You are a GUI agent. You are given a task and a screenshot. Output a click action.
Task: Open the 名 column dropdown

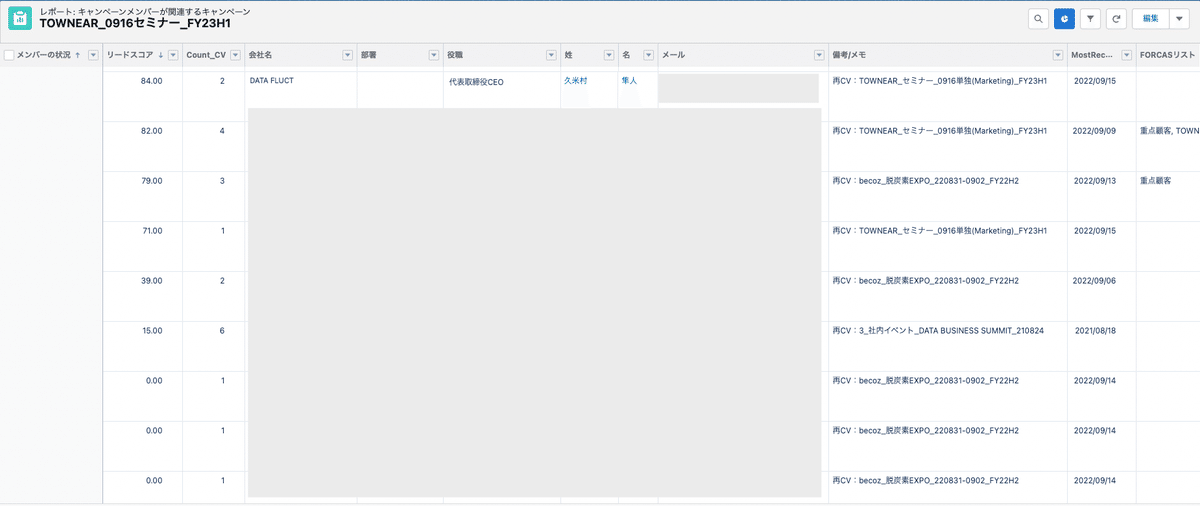click(649, 55)
